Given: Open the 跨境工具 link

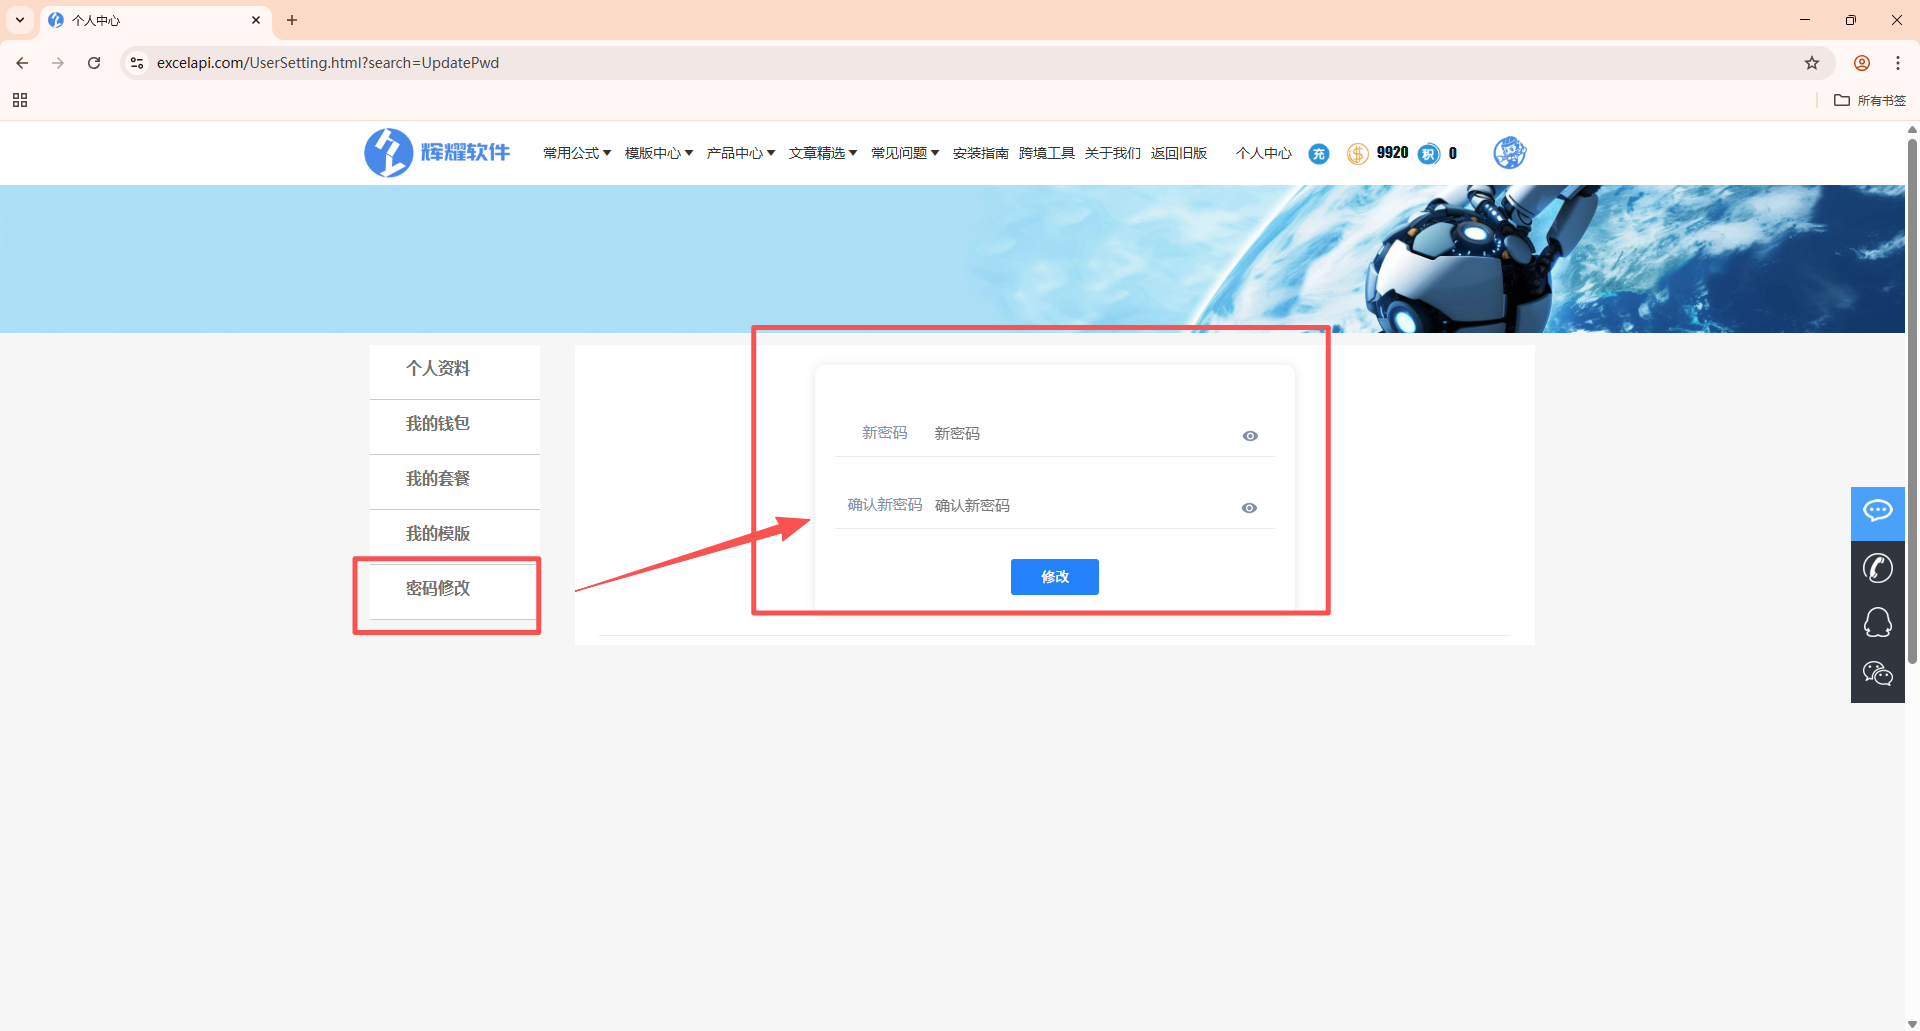Looking at the screenshot, I should click(1047, 153).
